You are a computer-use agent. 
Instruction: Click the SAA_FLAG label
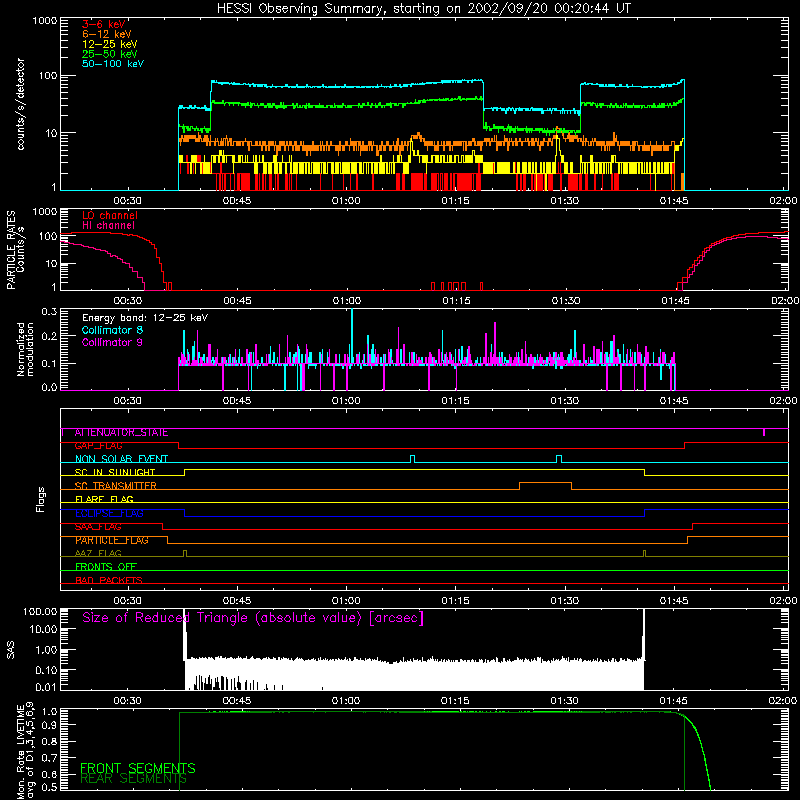coord(98,527)
